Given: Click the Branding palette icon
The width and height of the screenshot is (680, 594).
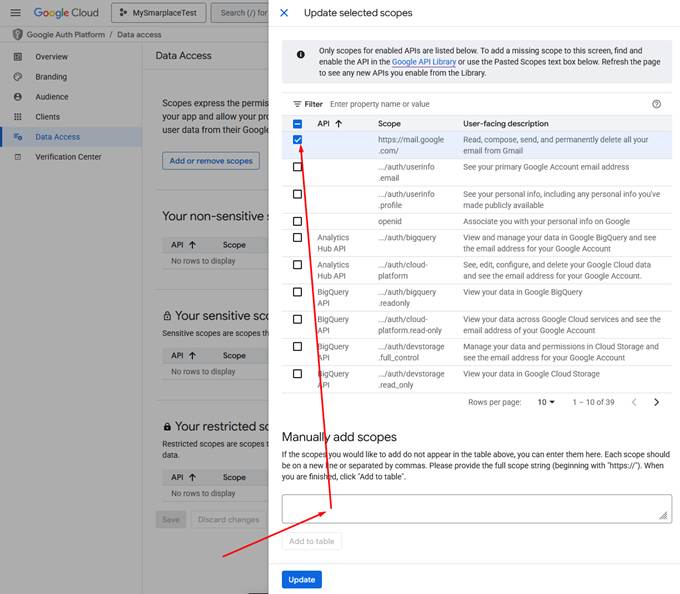Looking at the screenshot, I should coord(18,77).
